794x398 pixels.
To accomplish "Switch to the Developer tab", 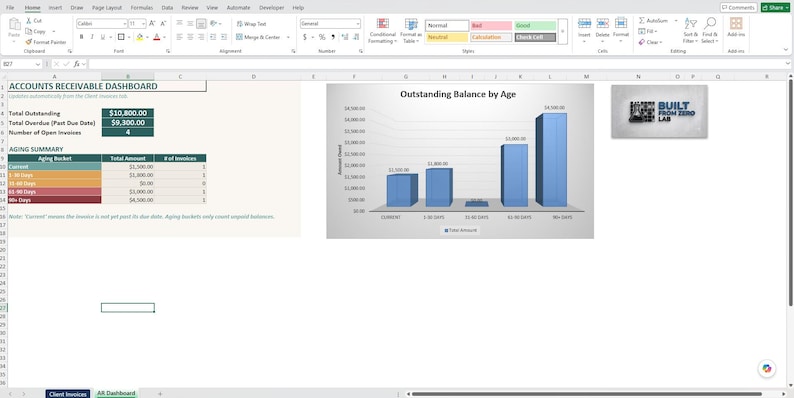I will tap(271, 8).
